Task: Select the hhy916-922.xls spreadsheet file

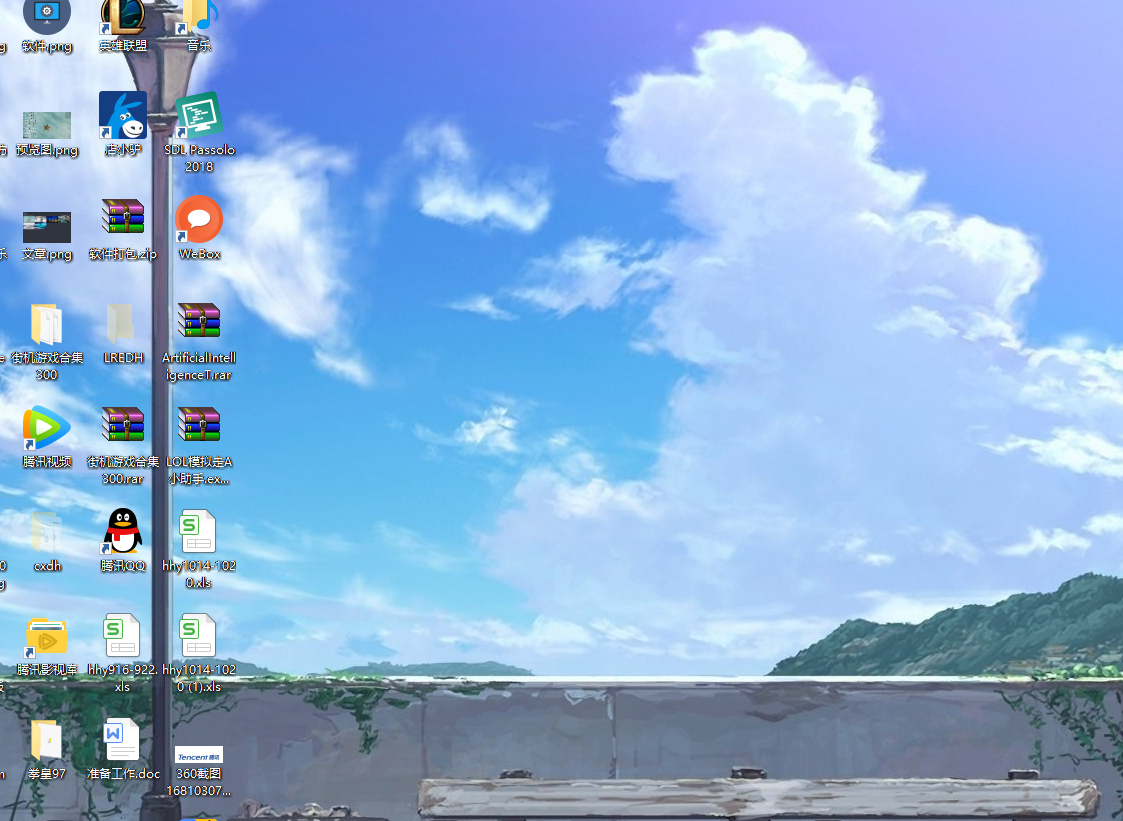Action: coord(123,636)
